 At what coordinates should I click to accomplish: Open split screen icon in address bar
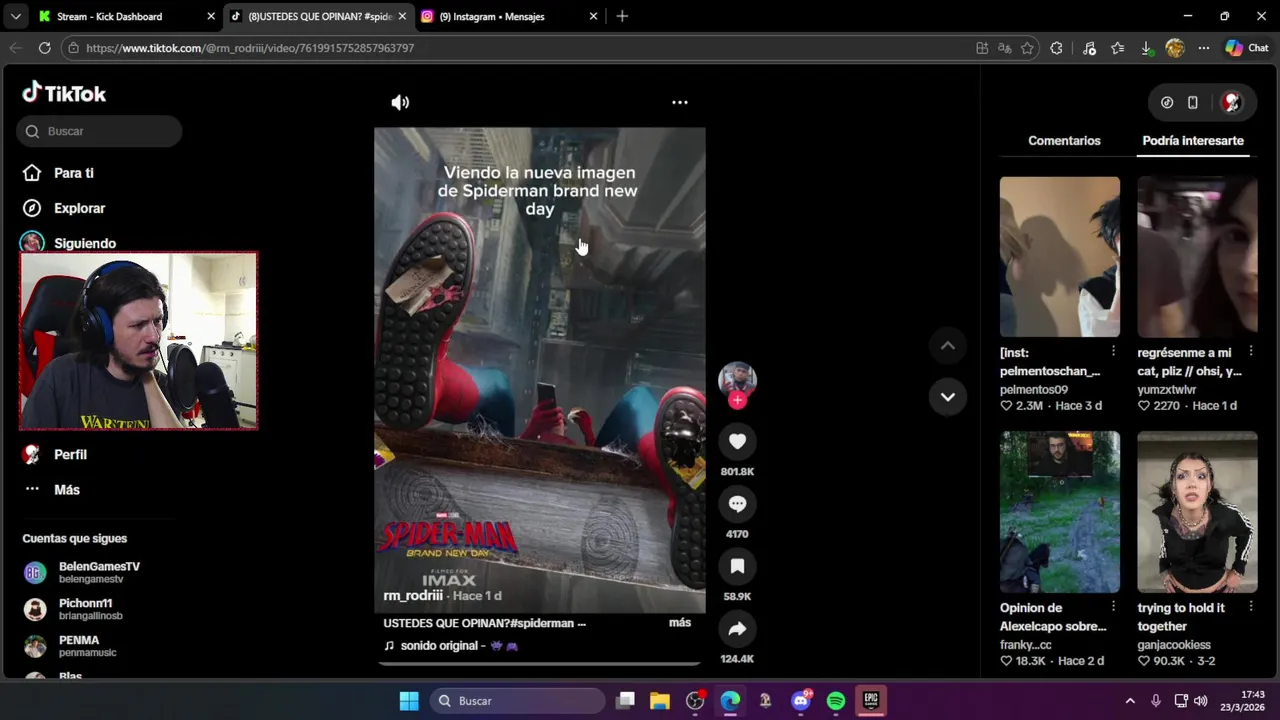pos(982,48)
